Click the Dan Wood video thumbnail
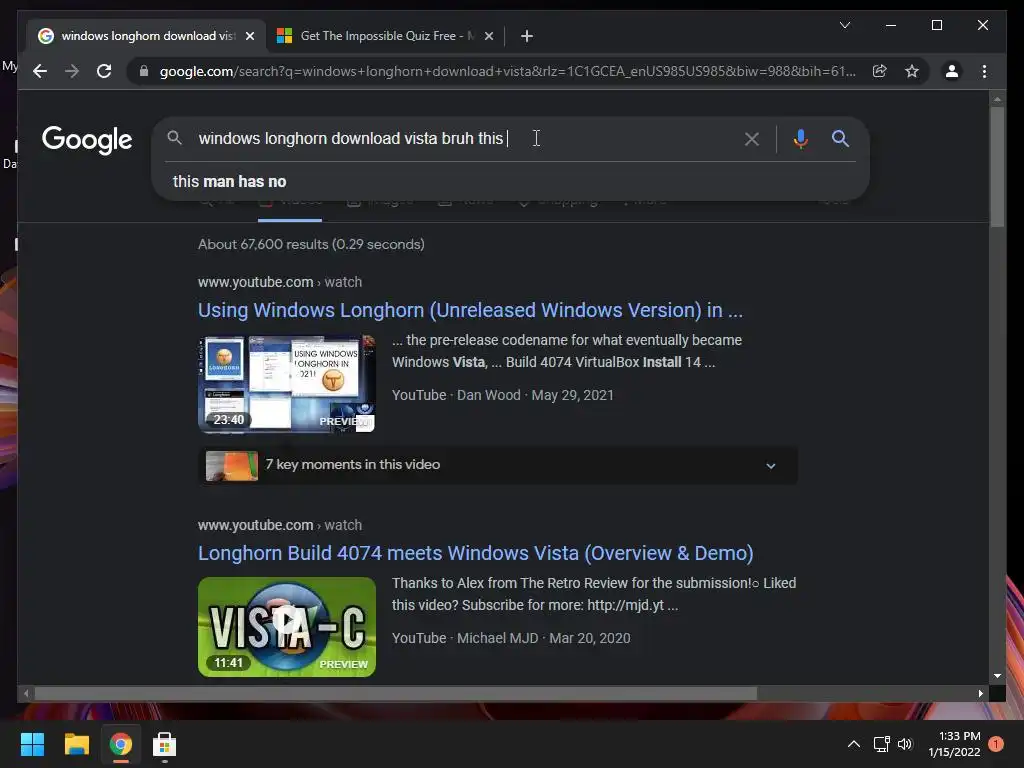 click(287, 384)
